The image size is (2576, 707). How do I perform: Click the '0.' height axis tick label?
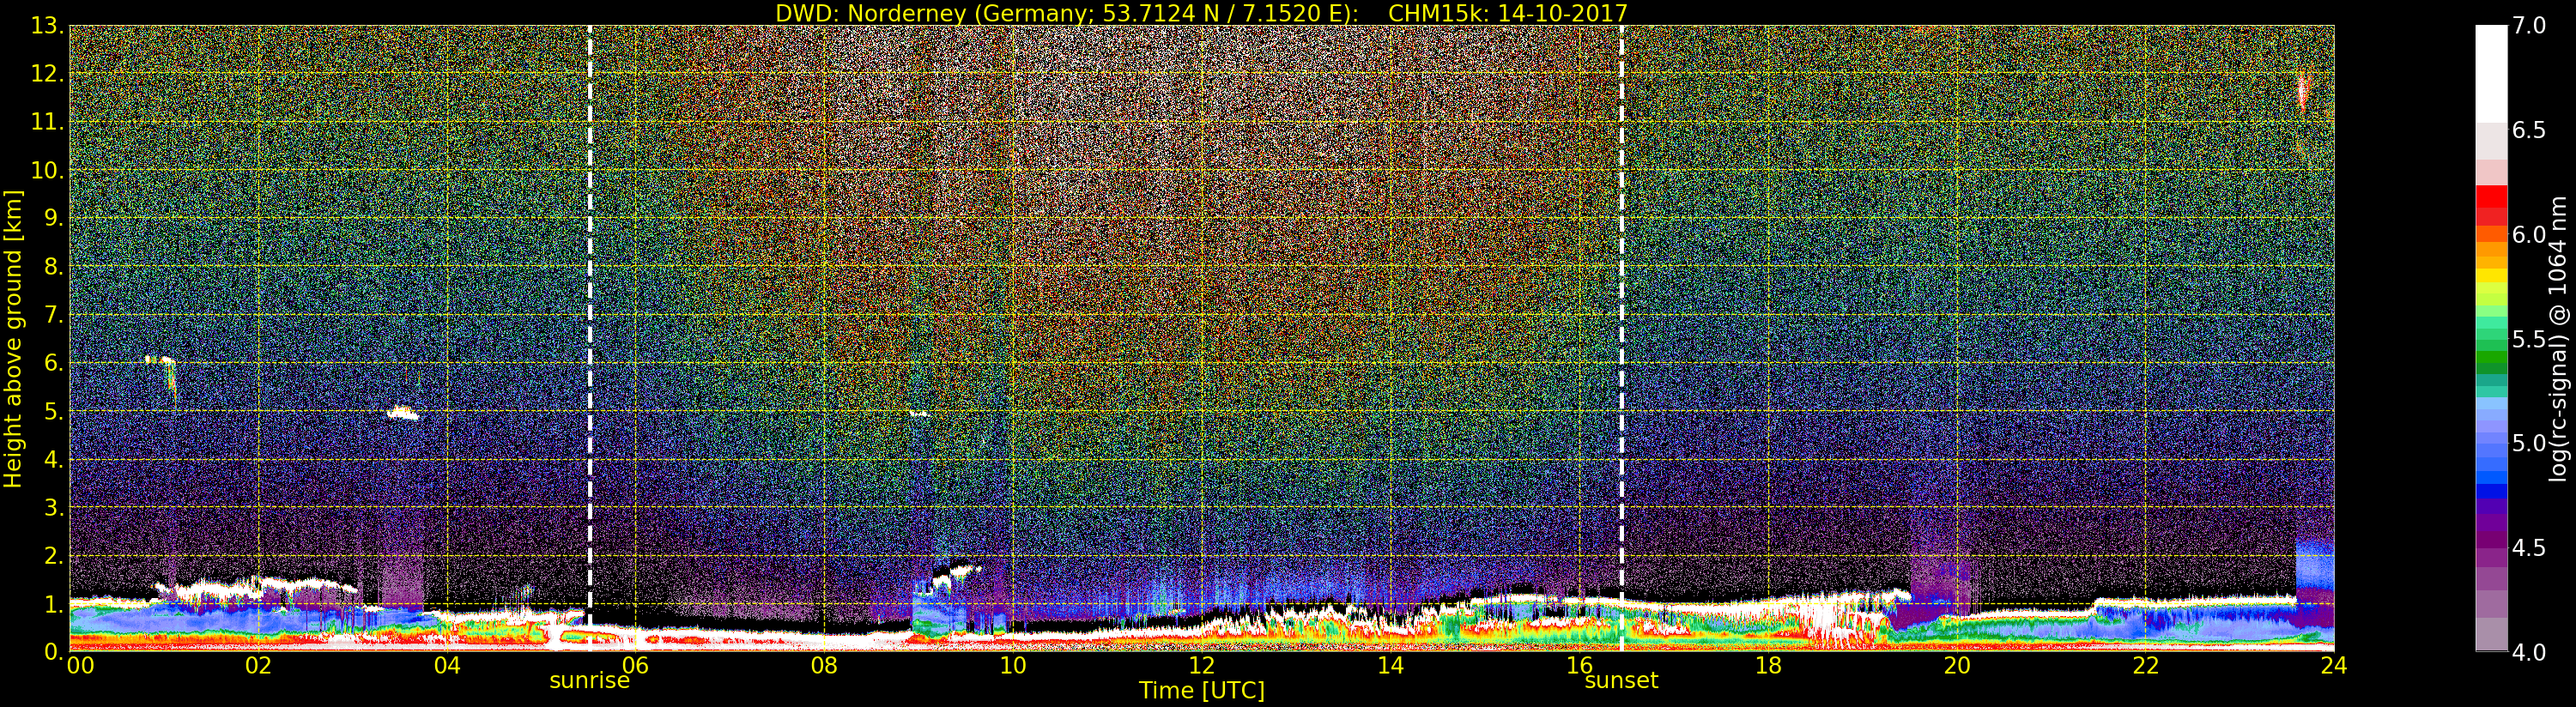(x=54, y=651)
